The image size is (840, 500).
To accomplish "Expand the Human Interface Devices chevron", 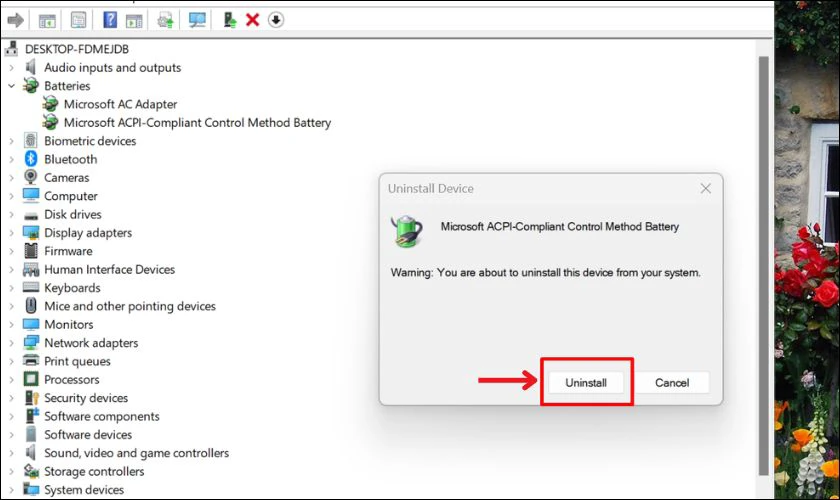I will [11, 269].
